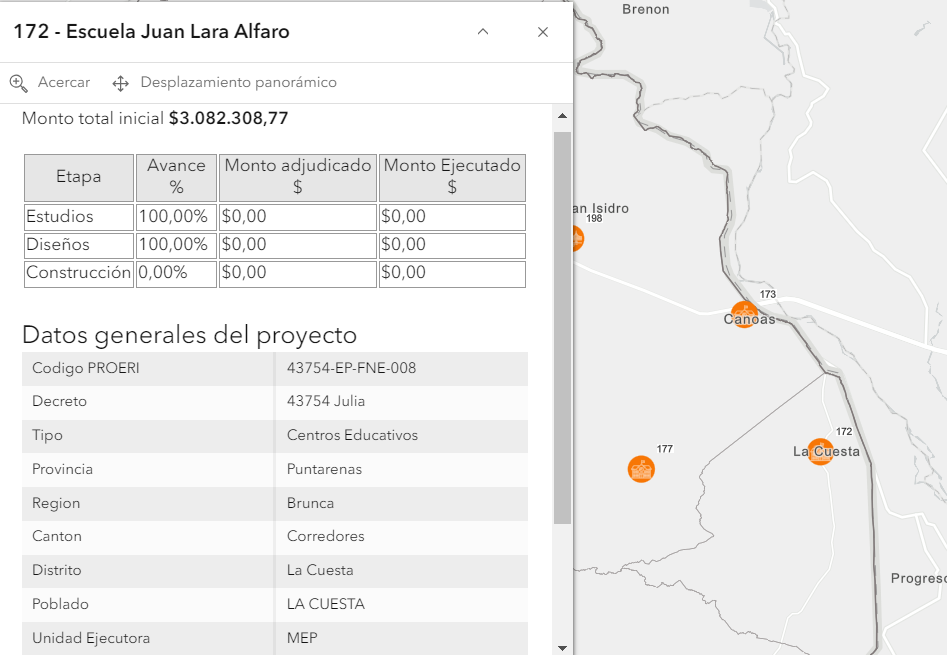Click the value 'Centros Educativos'
Screen dimensions: 947x655
click(352, 435)
